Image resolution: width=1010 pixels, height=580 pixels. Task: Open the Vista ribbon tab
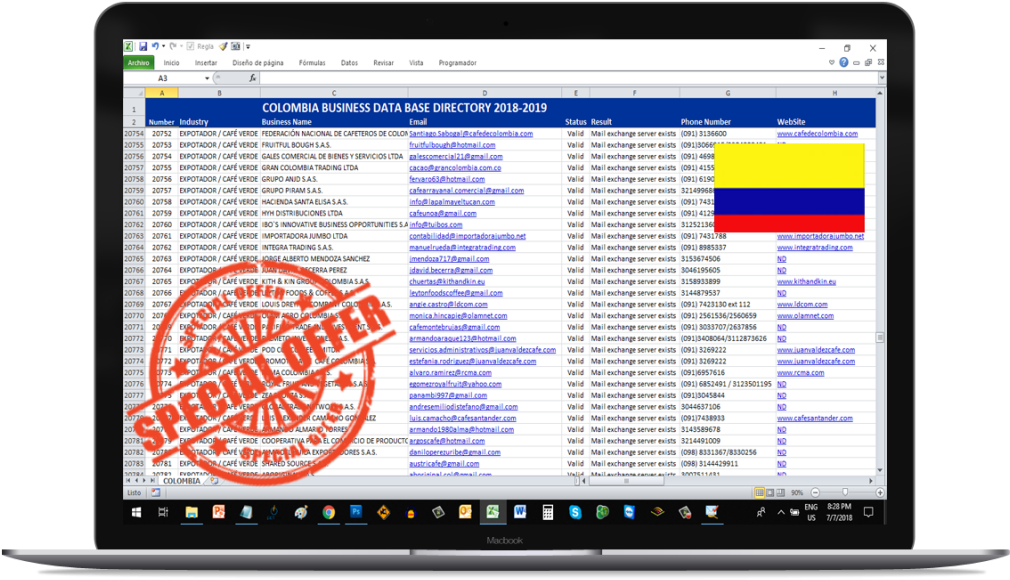pyautogui.click(x=416, y=63)
